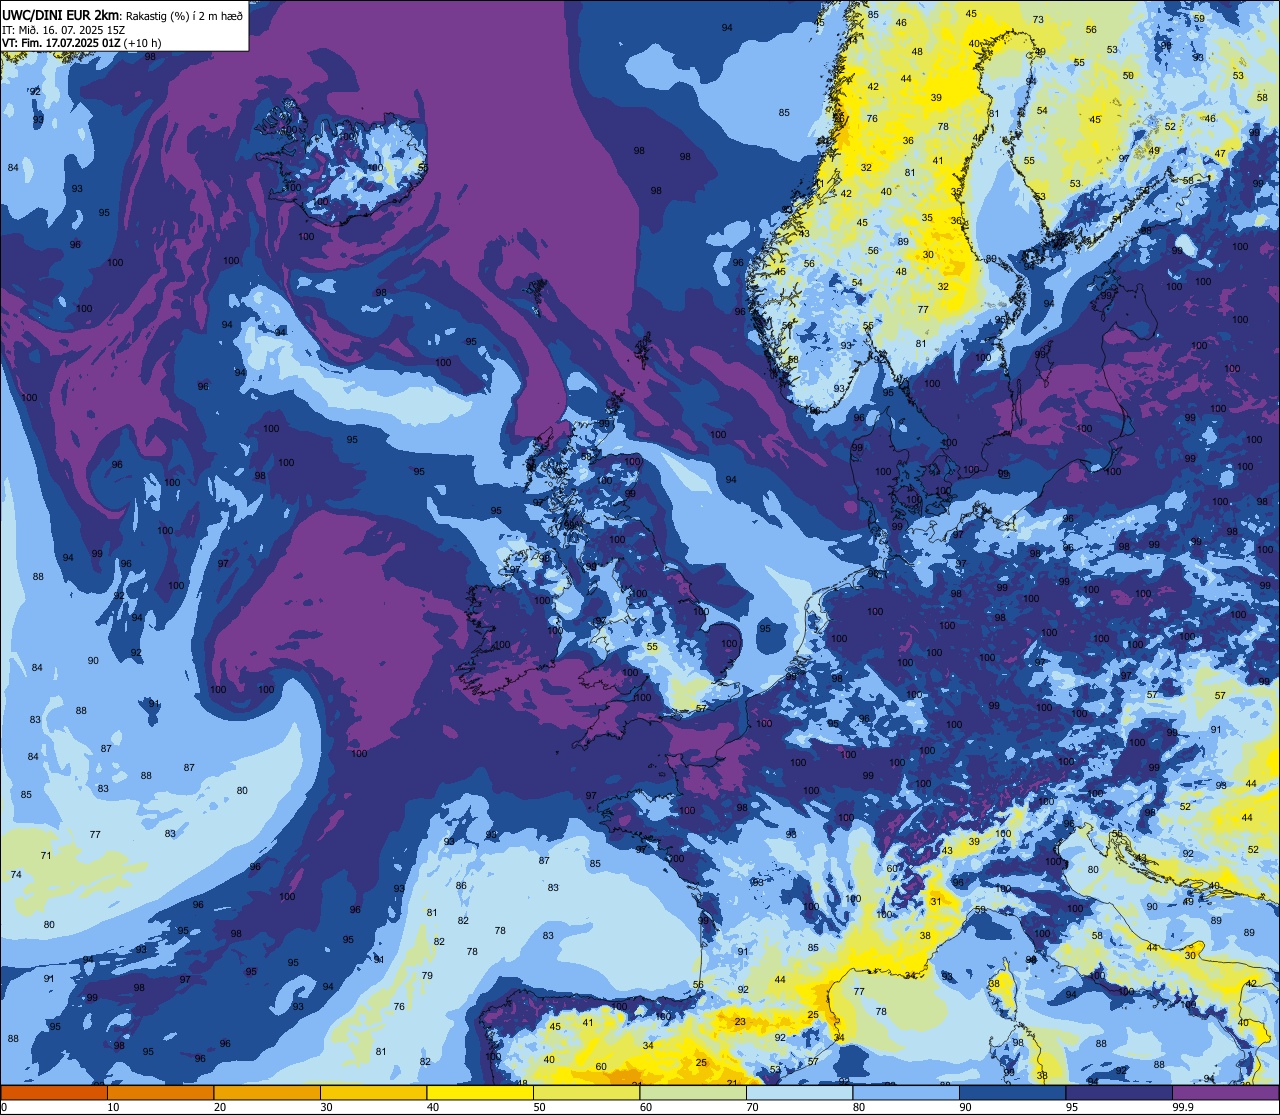
Task: Select the 90–95 blue legend swatch
Action: [1012, 1092]
